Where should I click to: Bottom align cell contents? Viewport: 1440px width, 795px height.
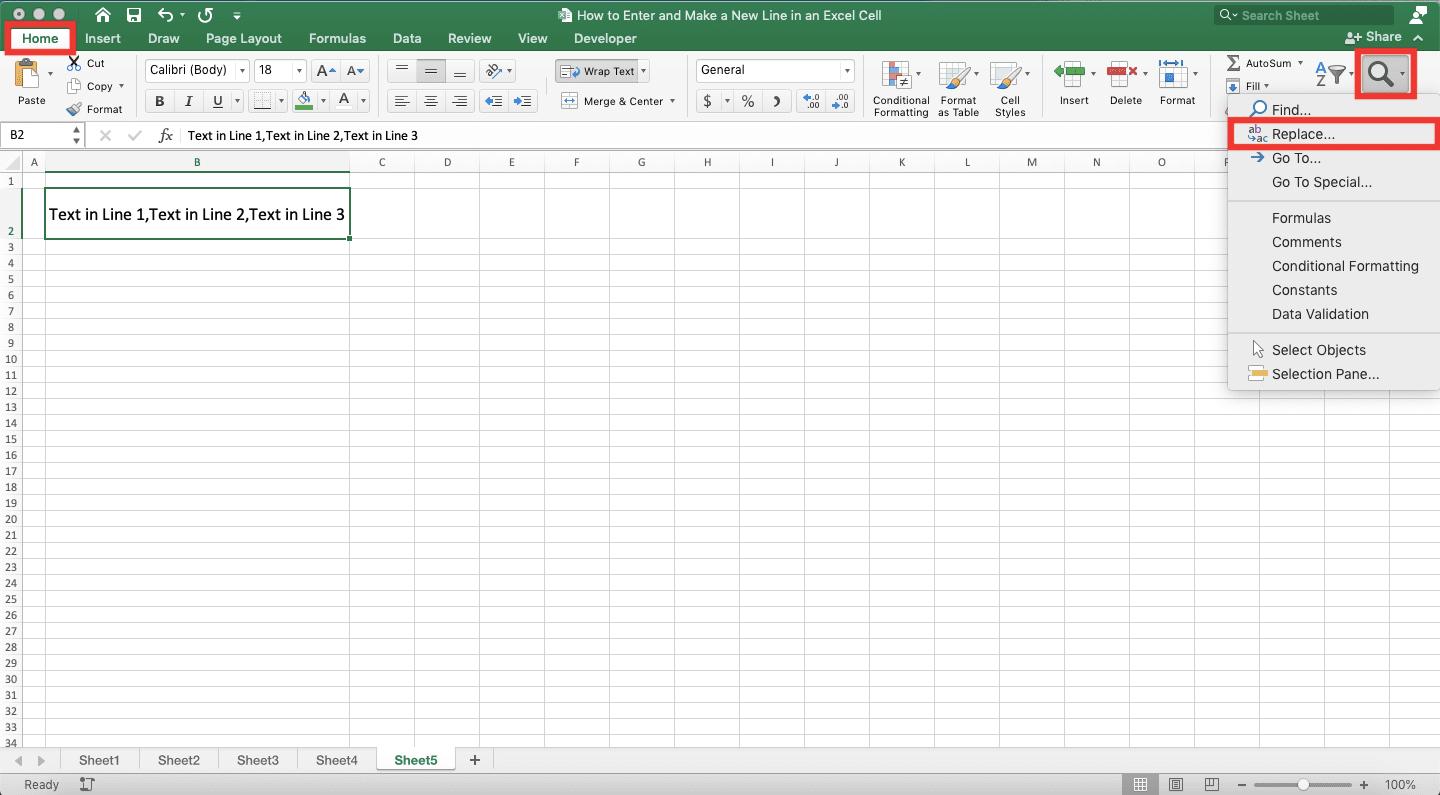pyautogui.click(x=460, y=71)
